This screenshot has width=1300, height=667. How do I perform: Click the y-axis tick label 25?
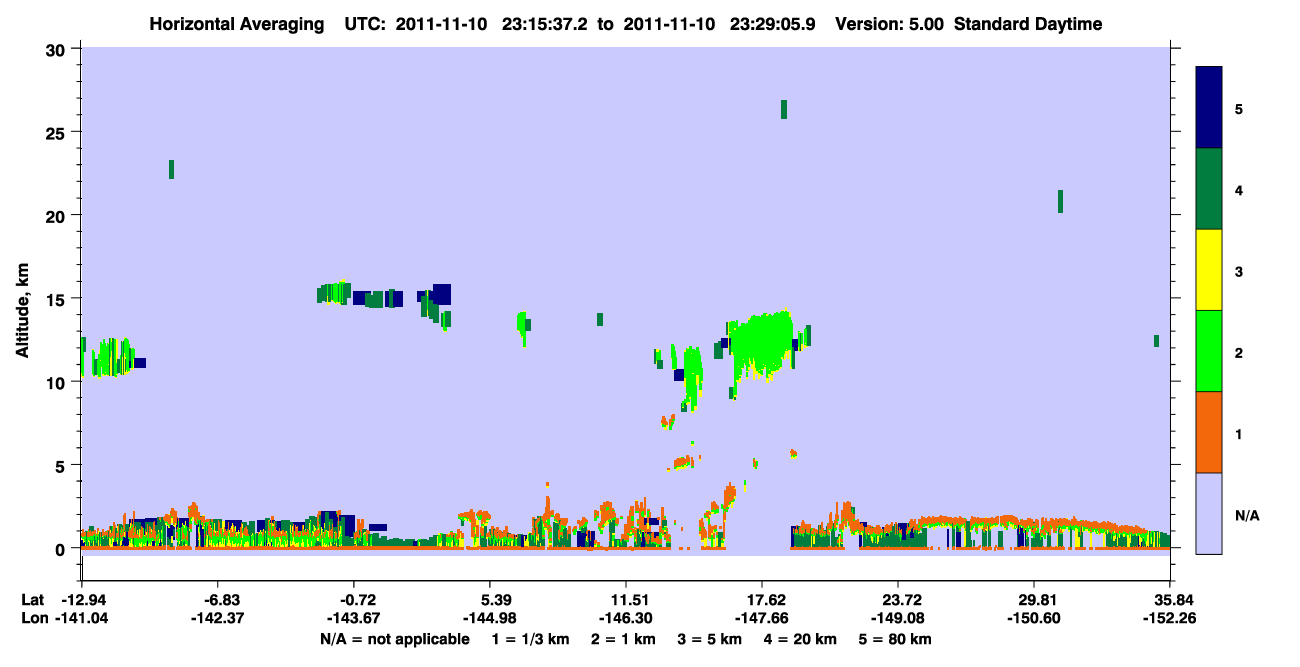(x=58, y=133)
